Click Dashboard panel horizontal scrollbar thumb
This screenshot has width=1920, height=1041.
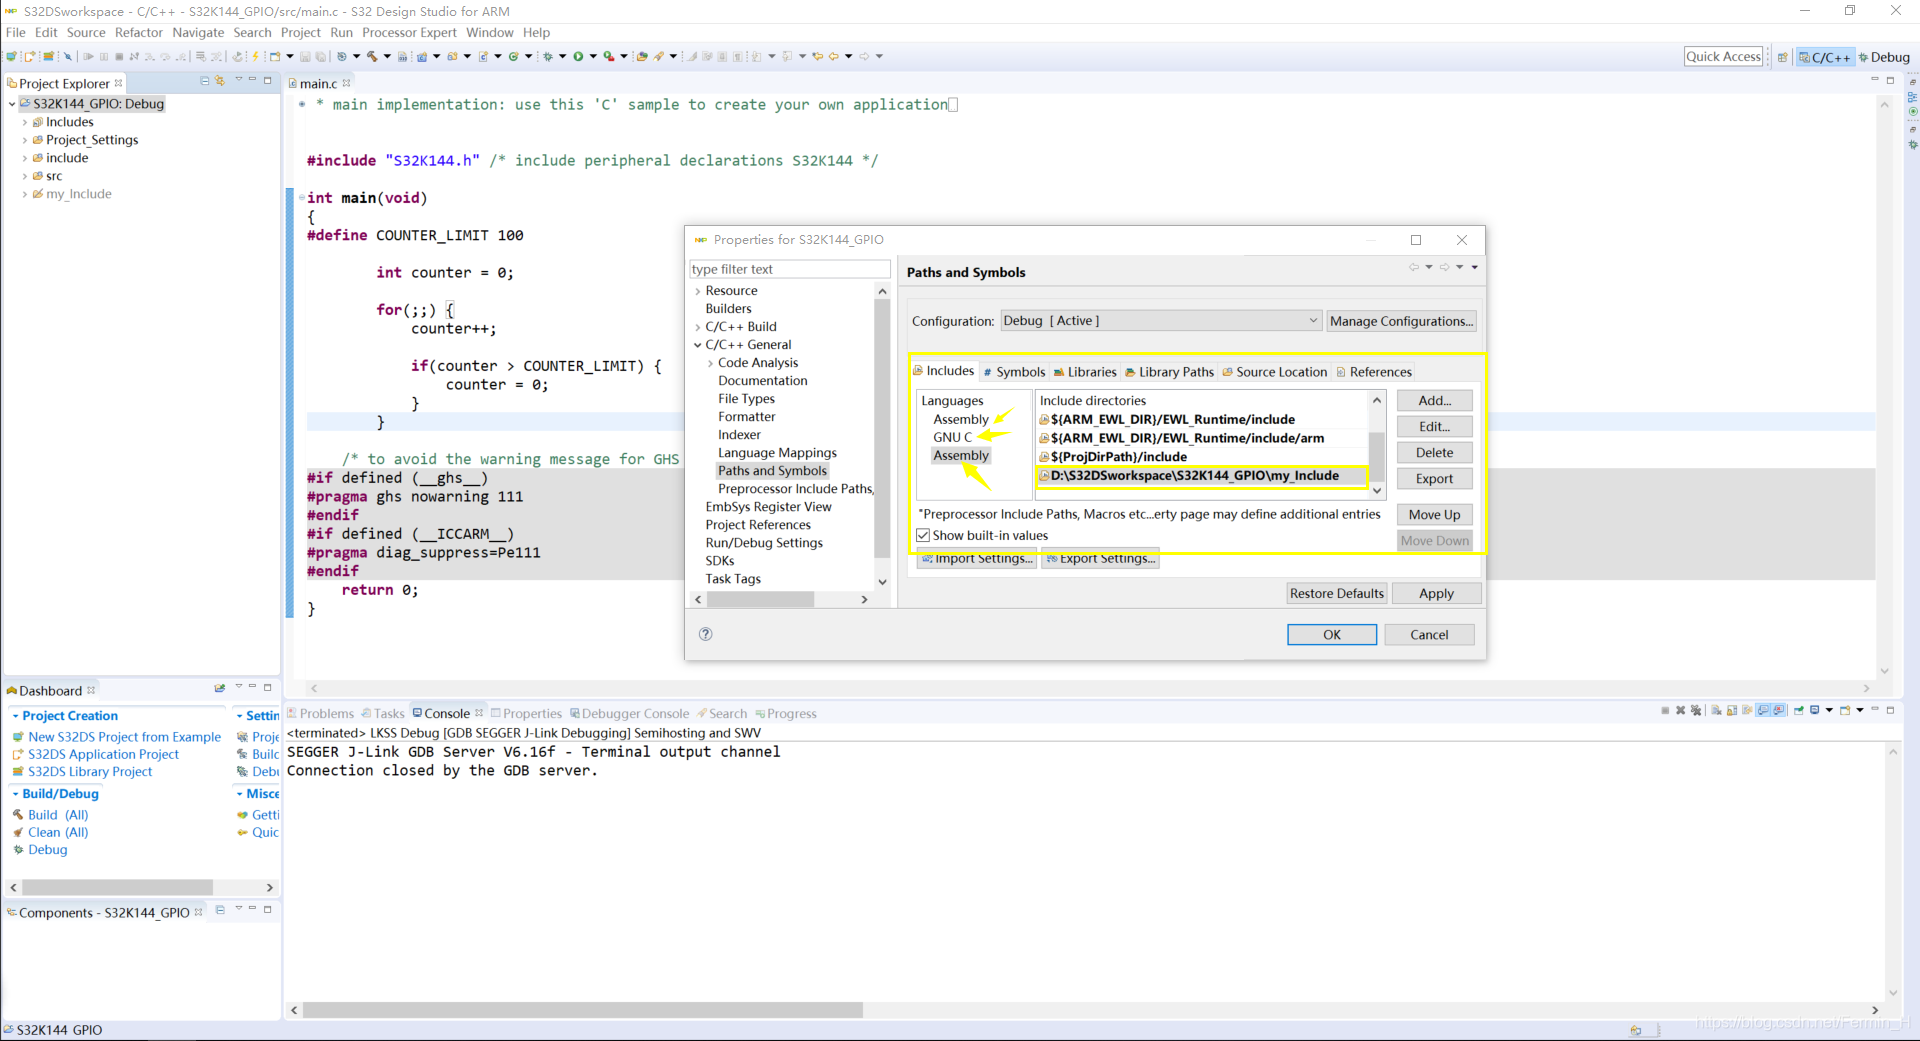pyautogui.click(x=117, y=887)
